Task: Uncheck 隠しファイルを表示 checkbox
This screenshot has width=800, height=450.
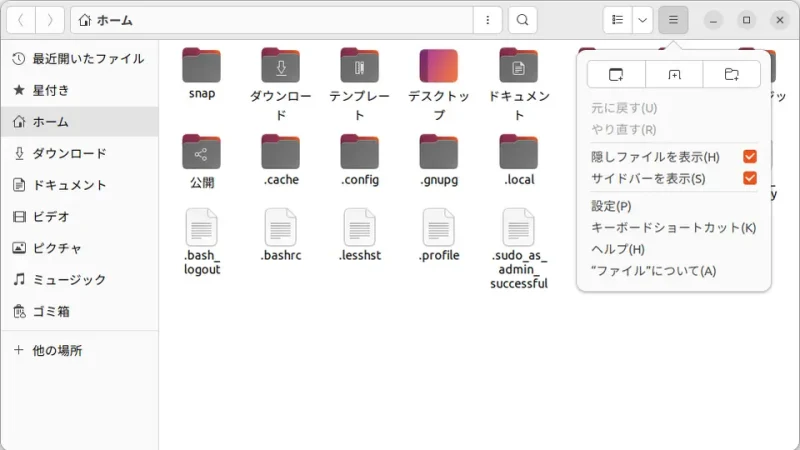Action: pos(749,157)
